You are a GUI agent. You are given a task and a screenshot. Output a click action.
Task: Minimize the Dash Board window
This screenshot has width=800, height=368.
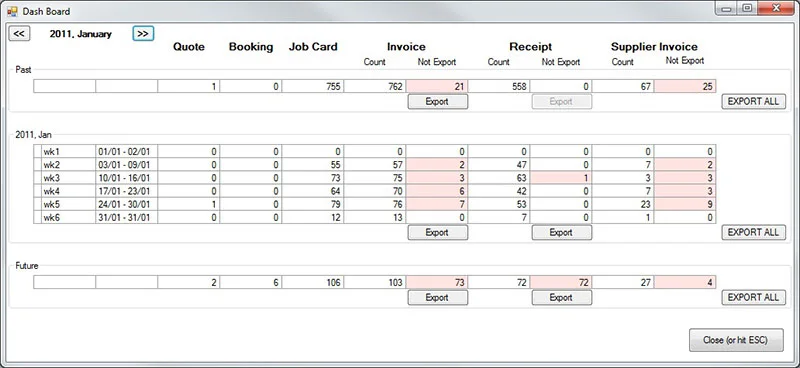coord(726,9)
